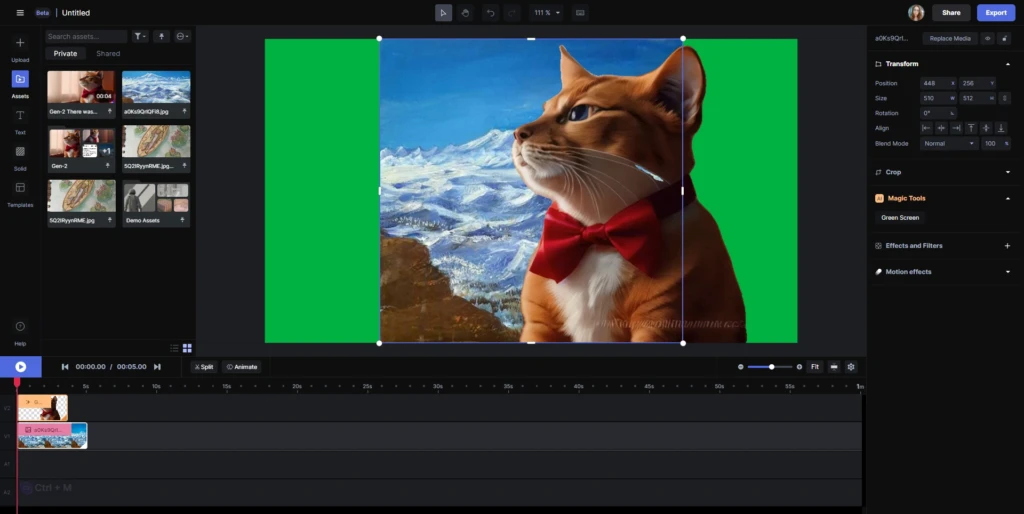Activate the hand pan tool
The width and height of the screenshot is (1024, 514).
click(x=465, y=12)
